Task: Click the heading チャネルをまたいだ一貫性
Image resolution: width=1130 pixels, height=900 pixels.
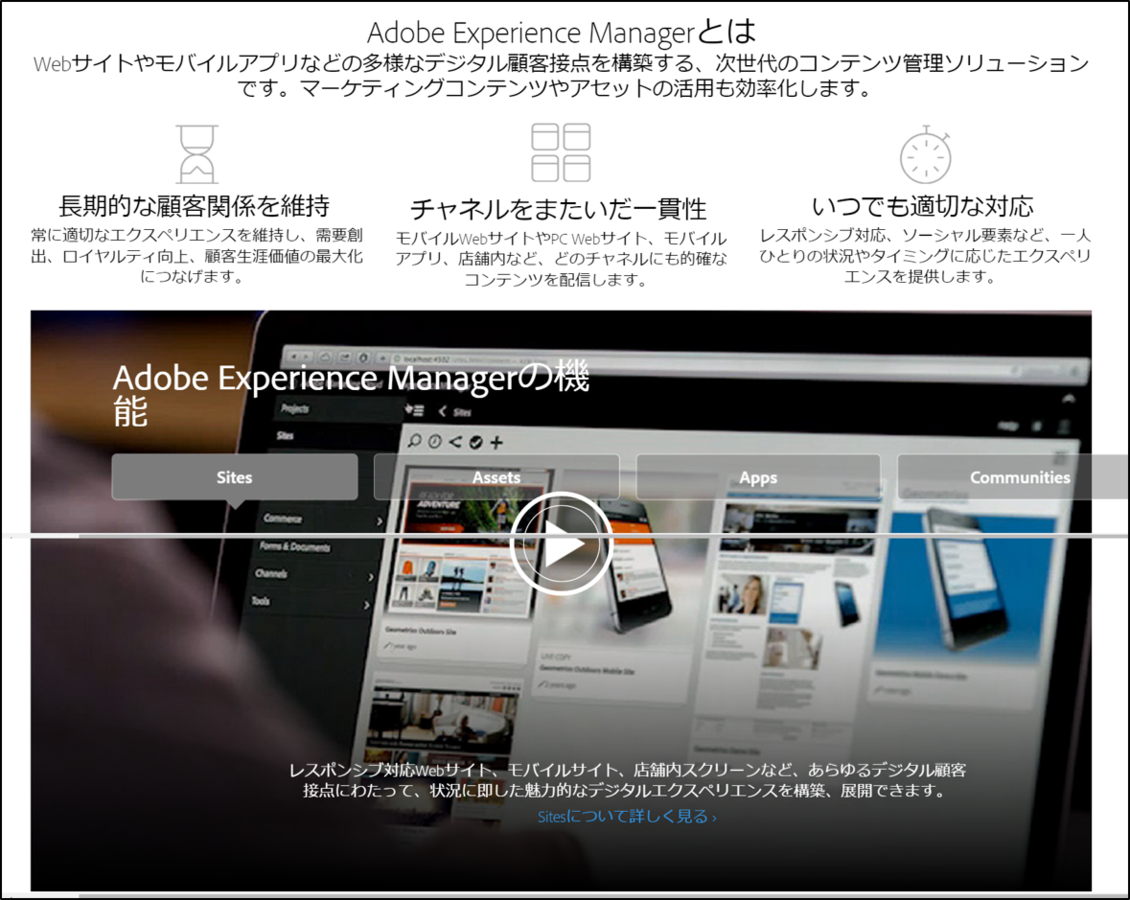Action: point(559,209)
